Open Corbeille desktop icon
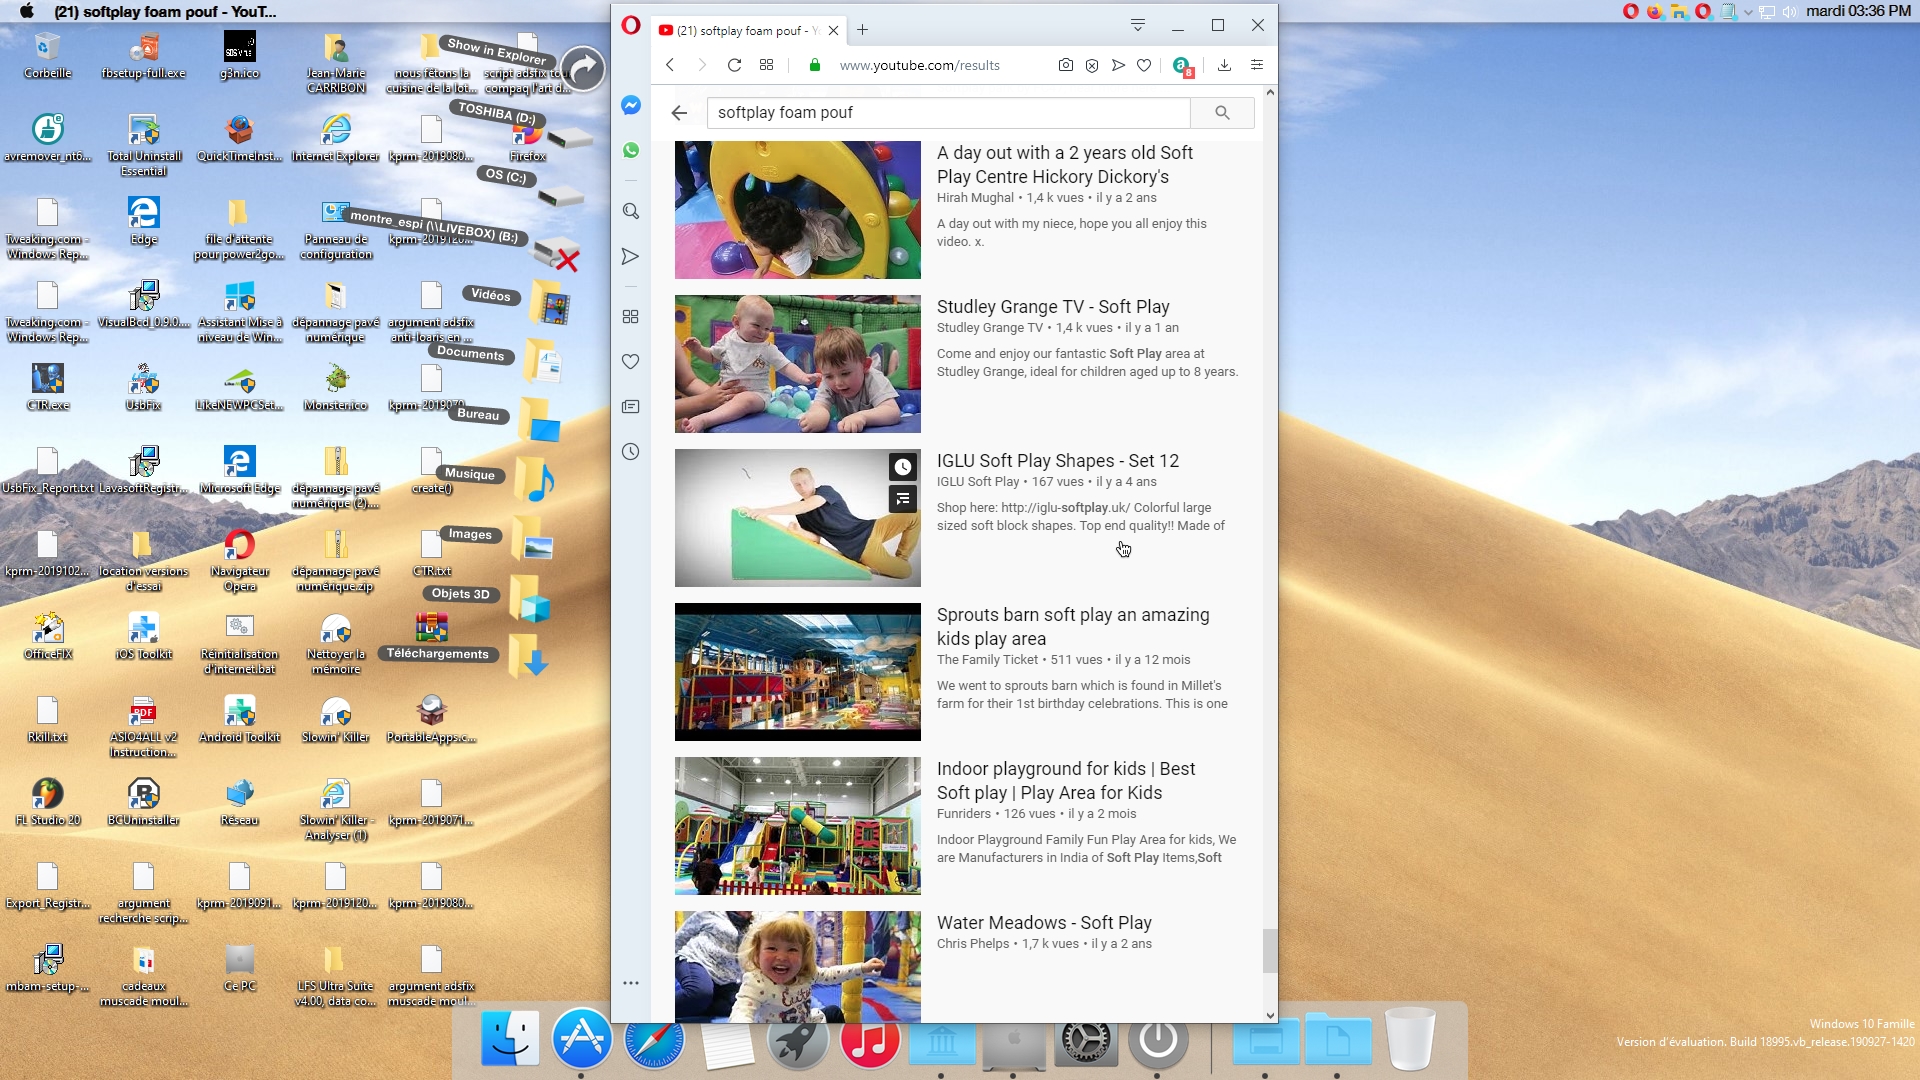Viewport: 1920px width, 1080px height. click(x=47, y=56)
